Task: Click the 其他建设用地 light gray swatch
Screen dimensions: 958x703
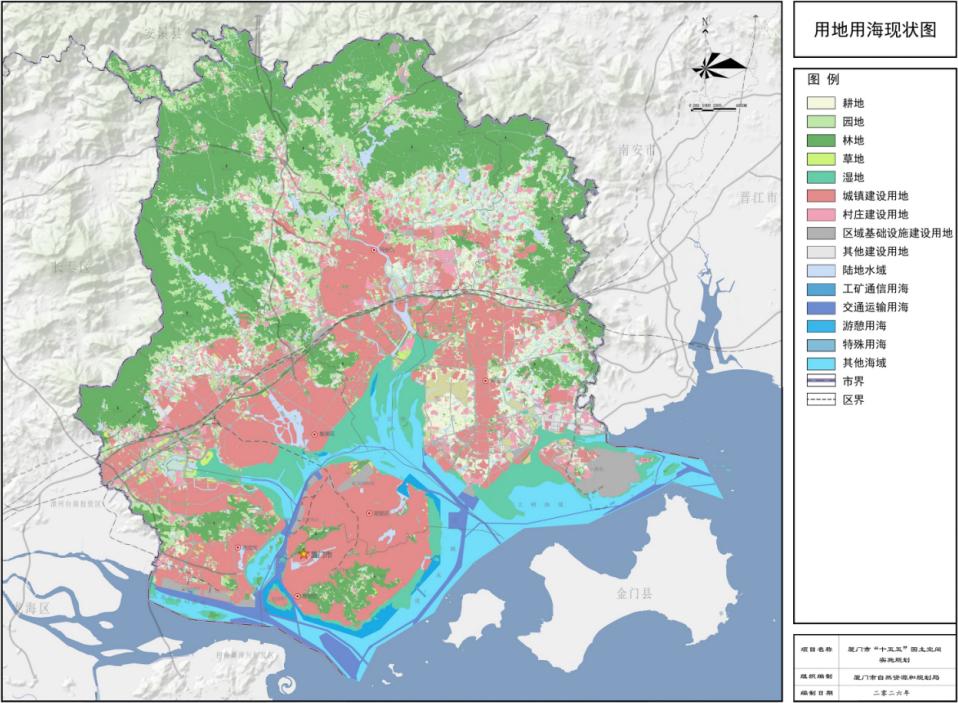Action: tap(821, 252)
